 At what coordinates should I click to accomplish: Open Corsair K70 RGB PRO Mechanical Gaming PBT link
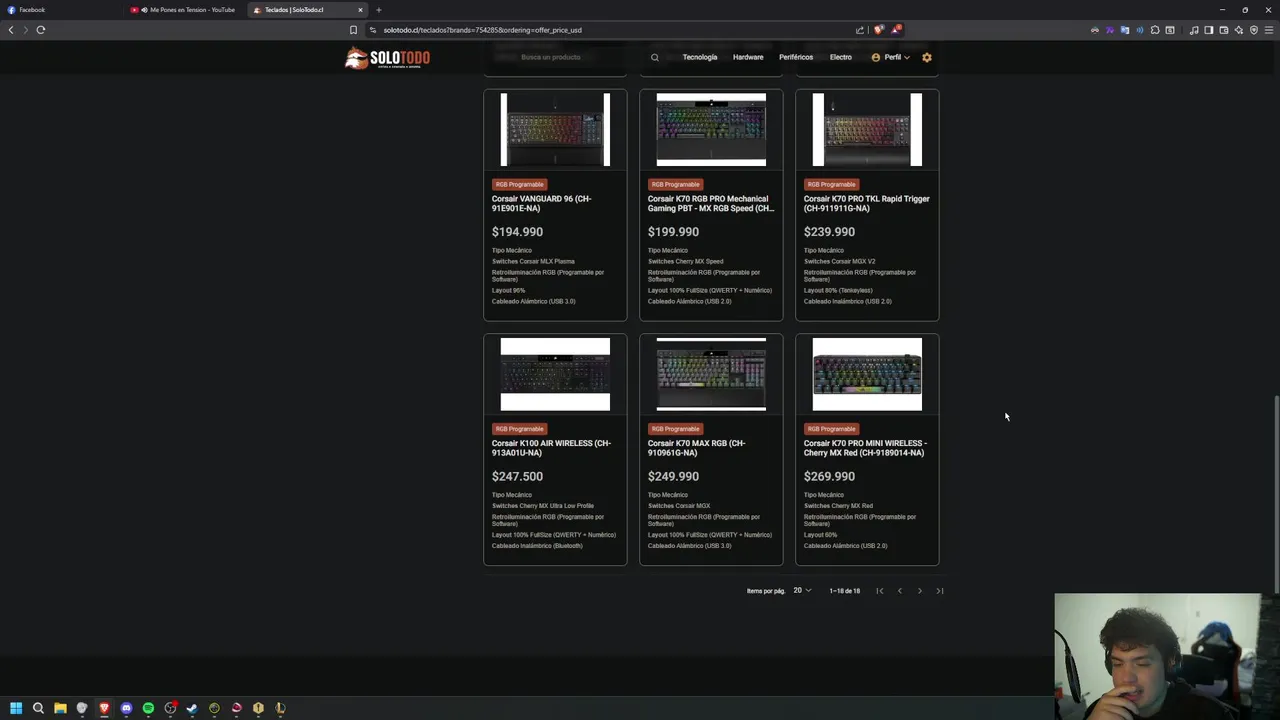[710, 203]
